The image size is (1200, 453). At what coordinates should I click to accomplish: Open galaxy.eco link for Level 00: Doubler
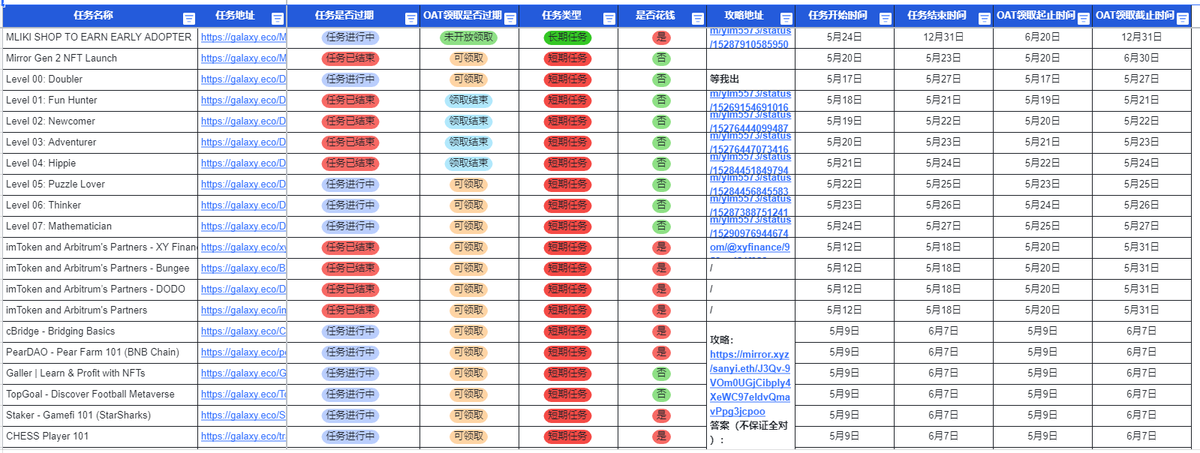pyautogui.click(x=243, y=79)
